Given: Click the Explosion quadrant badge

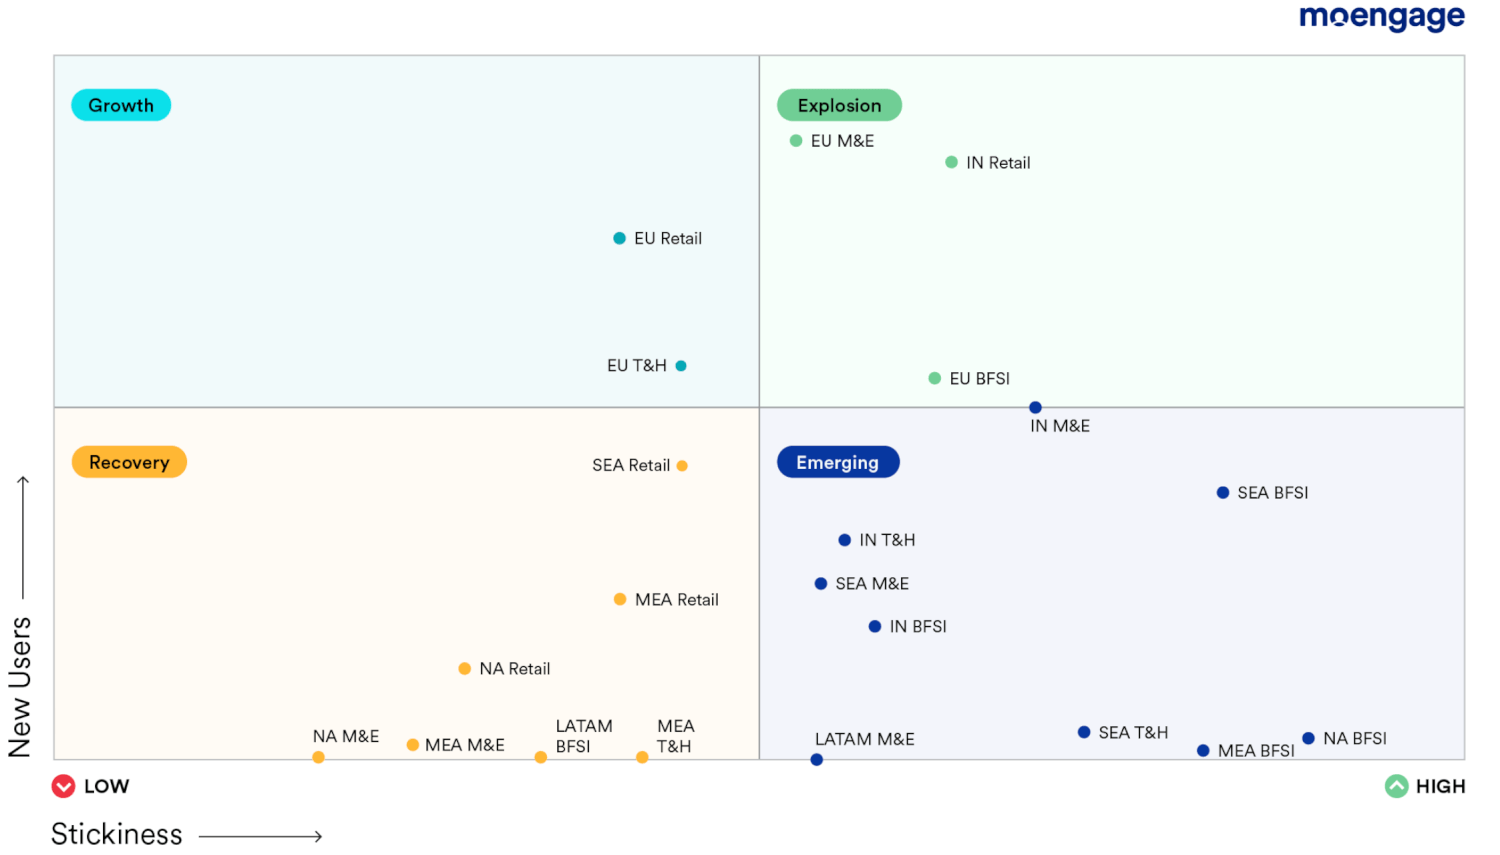Looking at the screenshot, I should click(839, 105).
